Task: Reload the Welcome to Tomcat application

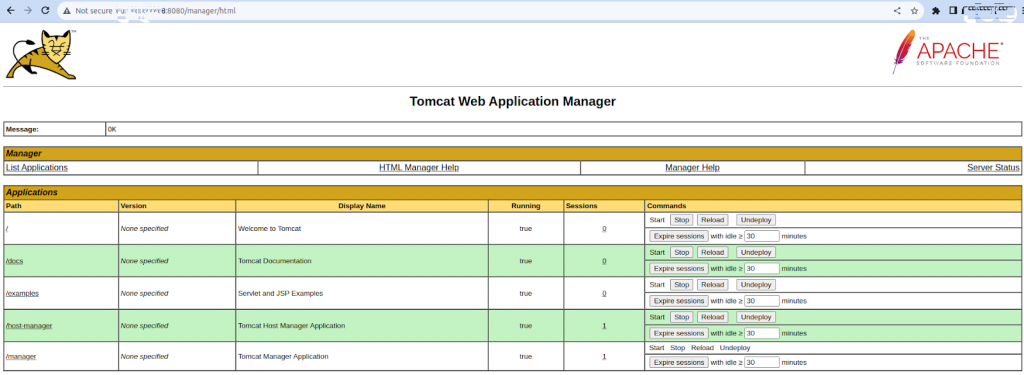Action: [712, 220]
